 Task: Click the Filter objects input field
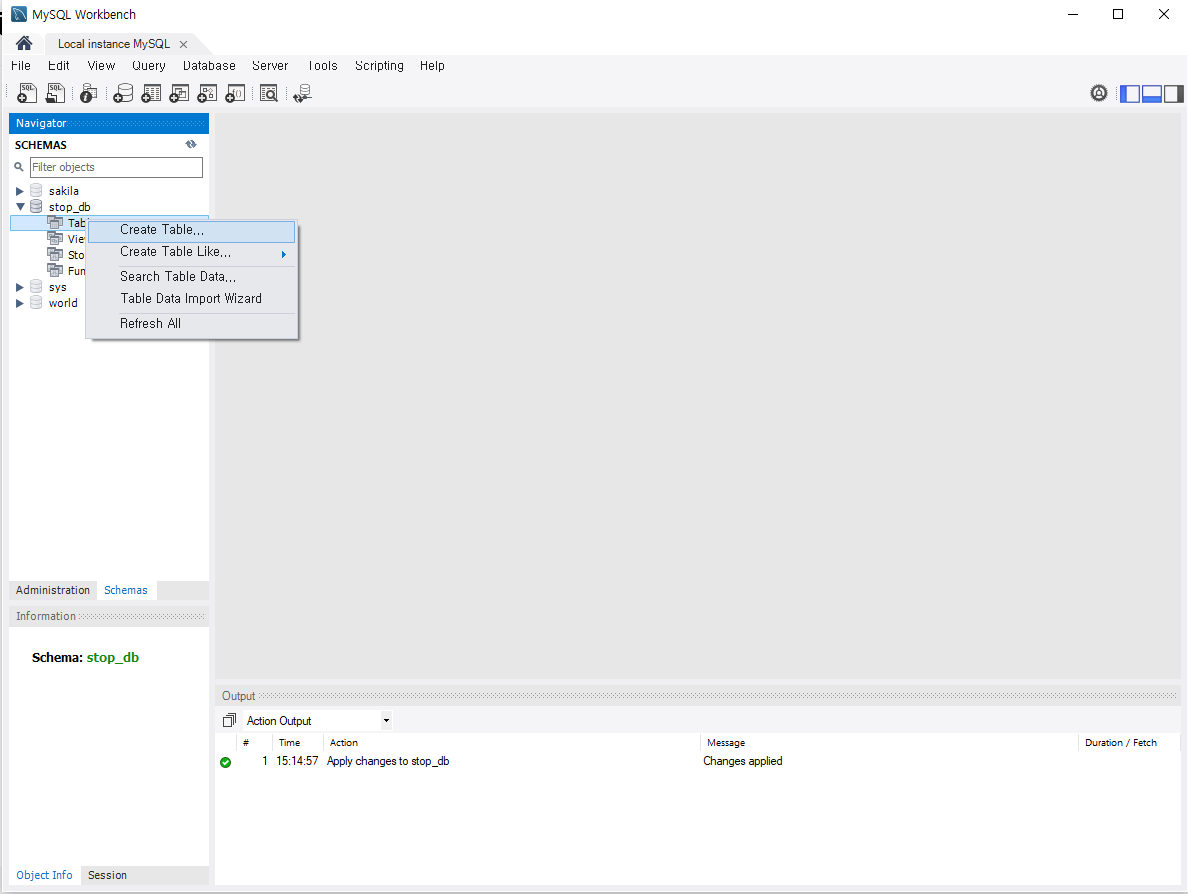click(x=116, y=167)
